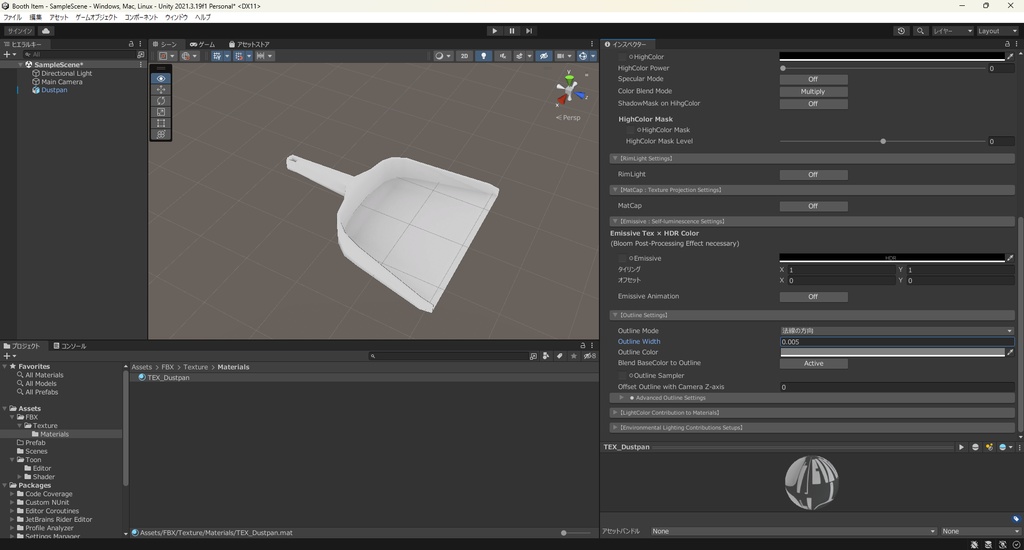Select the Rect tool in scene toolbar
Screen dimensions: 1024x550
click(161, 123)
